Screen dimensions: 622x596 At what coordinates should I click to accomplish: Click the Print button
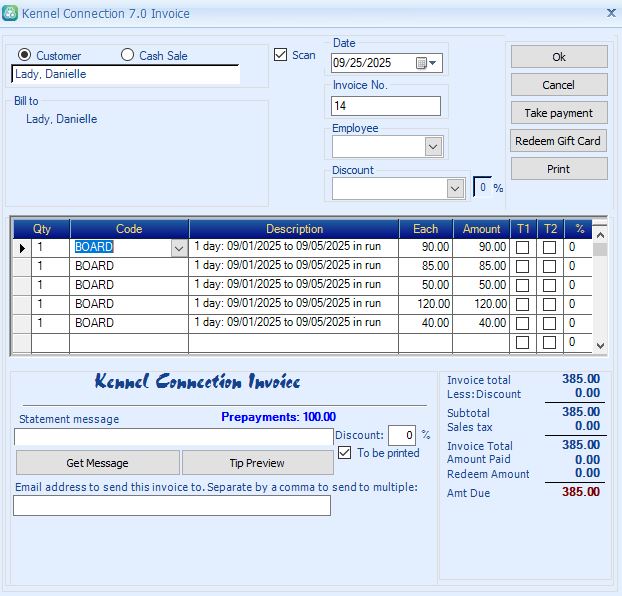[x=559, y=169]
